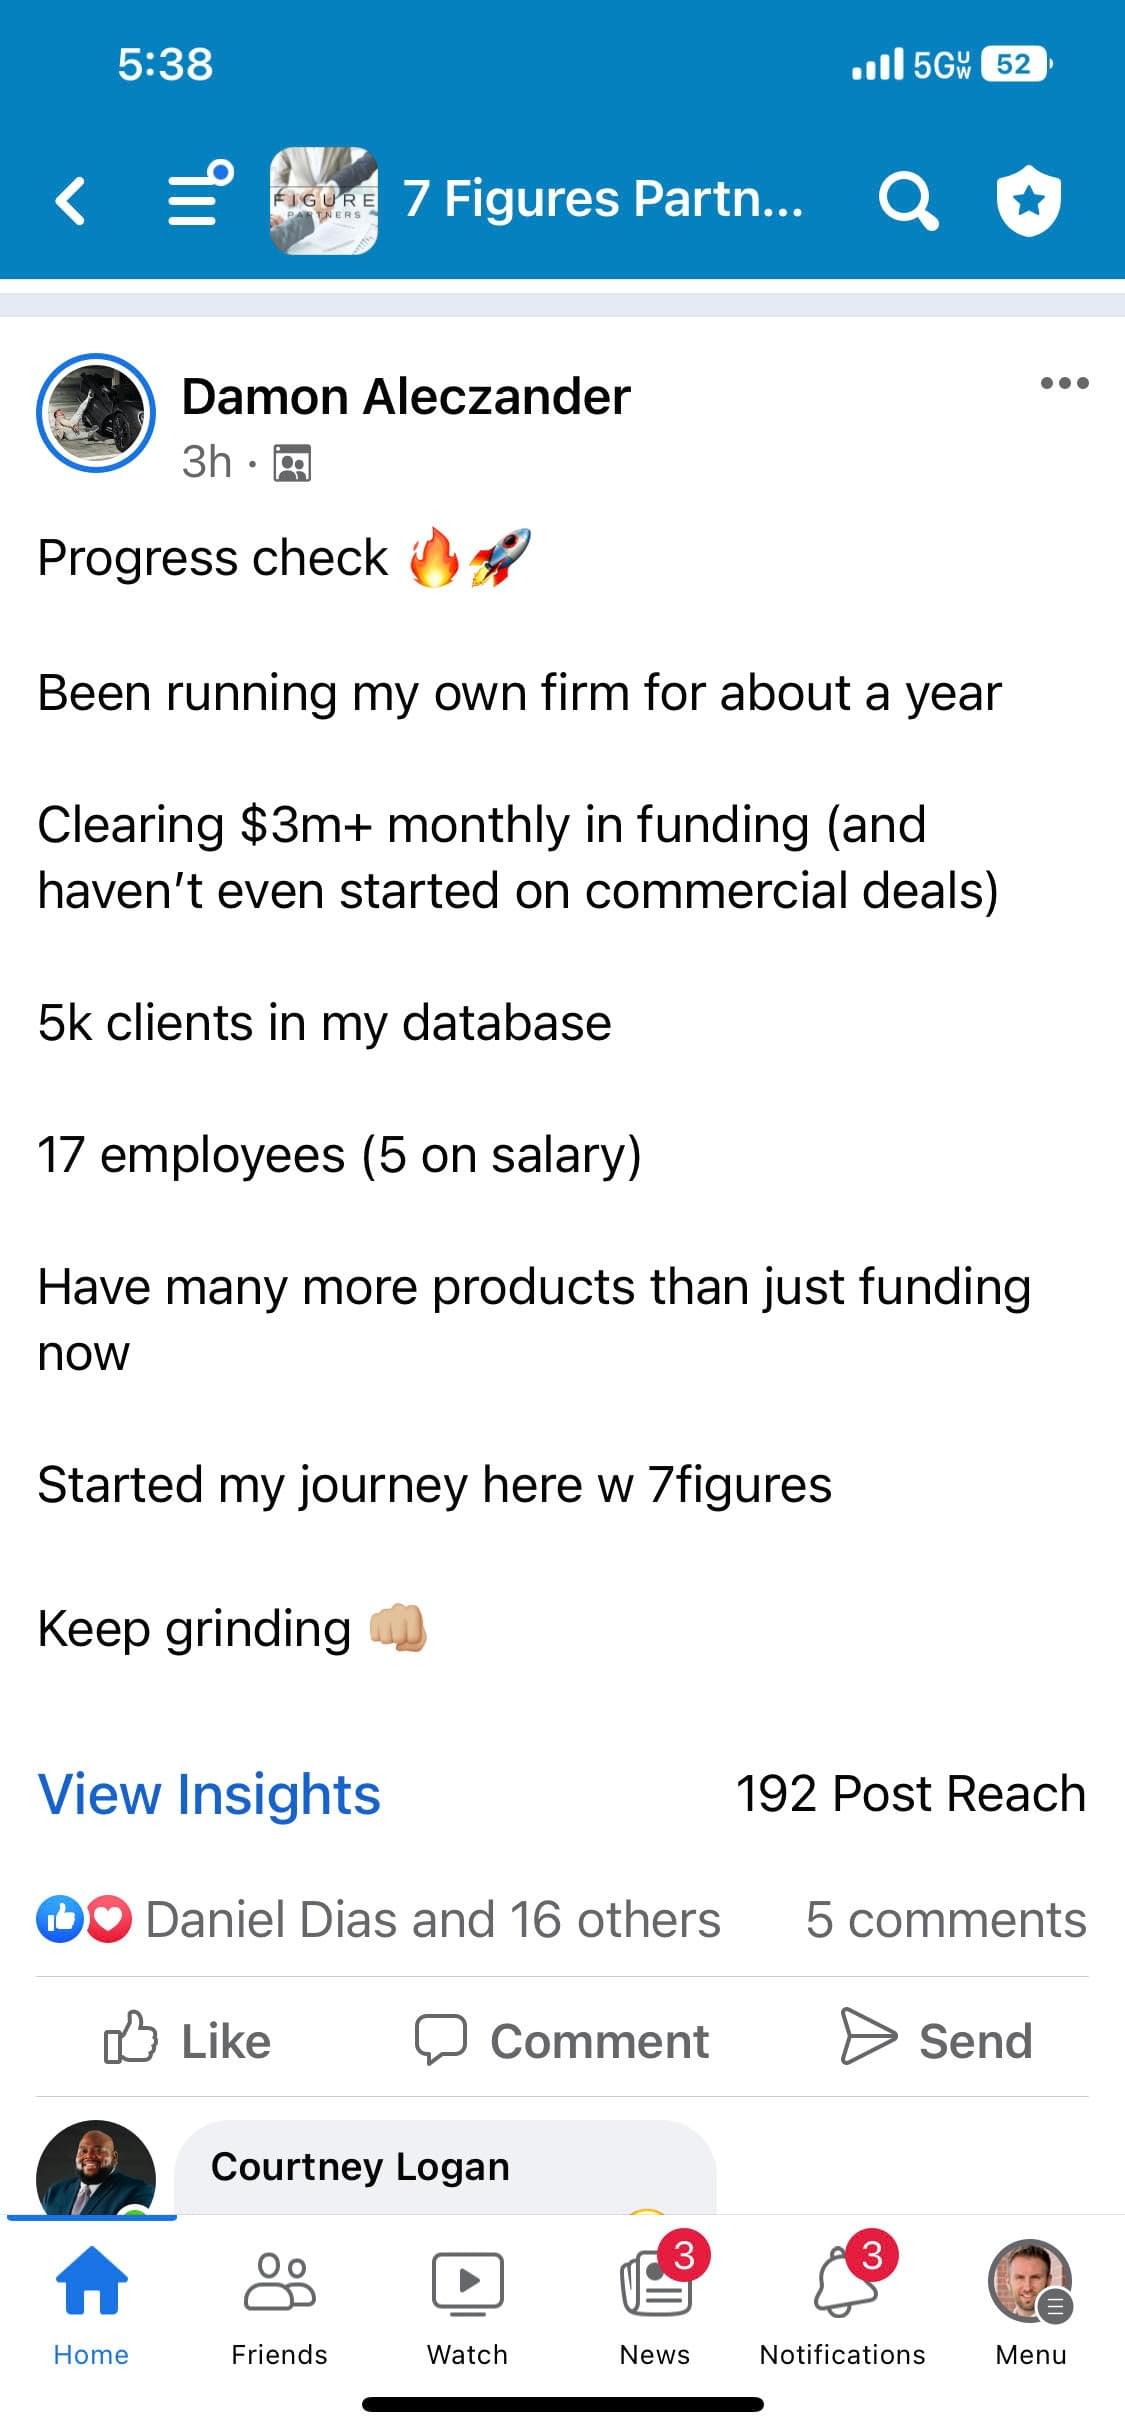Tap the 7 Figures Partners group thumbnail
1125x2436 pixels.
coord(324,200)
